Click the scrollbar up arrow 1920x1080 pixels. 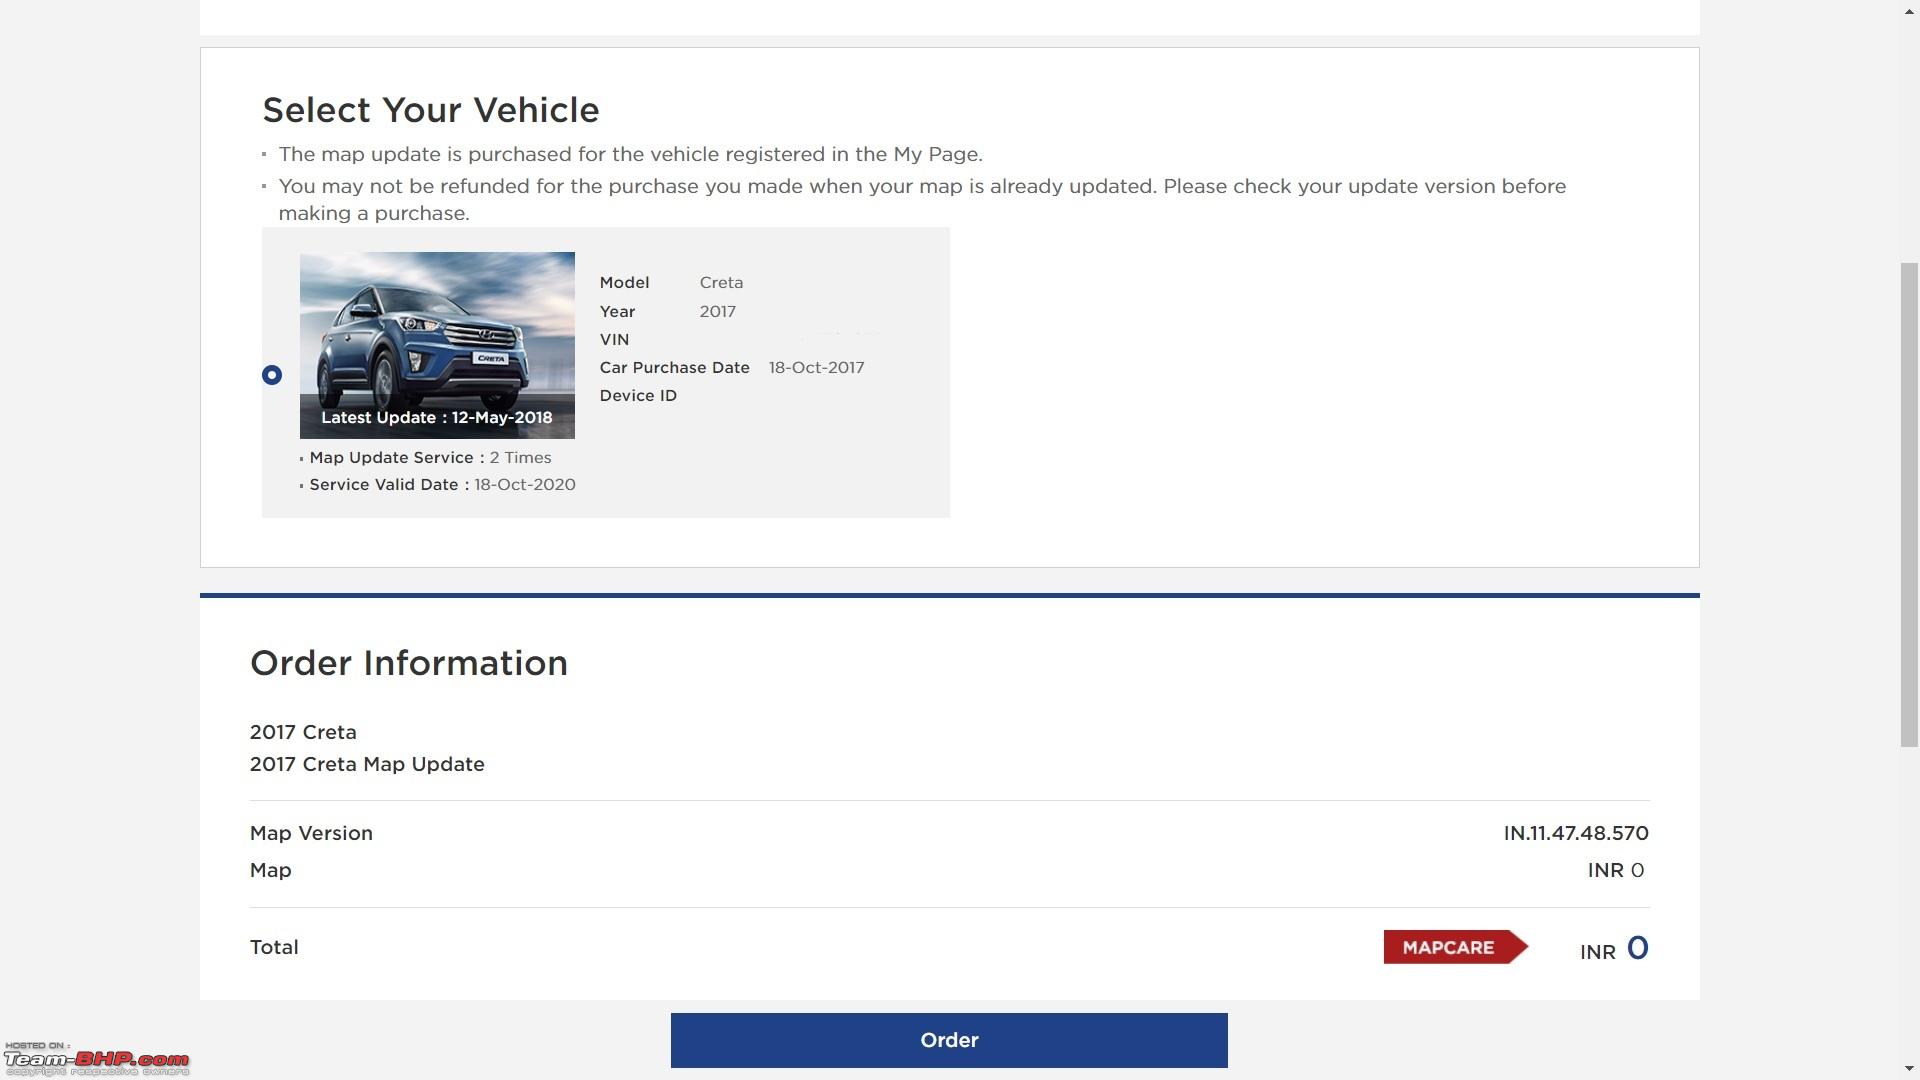click(x=1910, y=10)
